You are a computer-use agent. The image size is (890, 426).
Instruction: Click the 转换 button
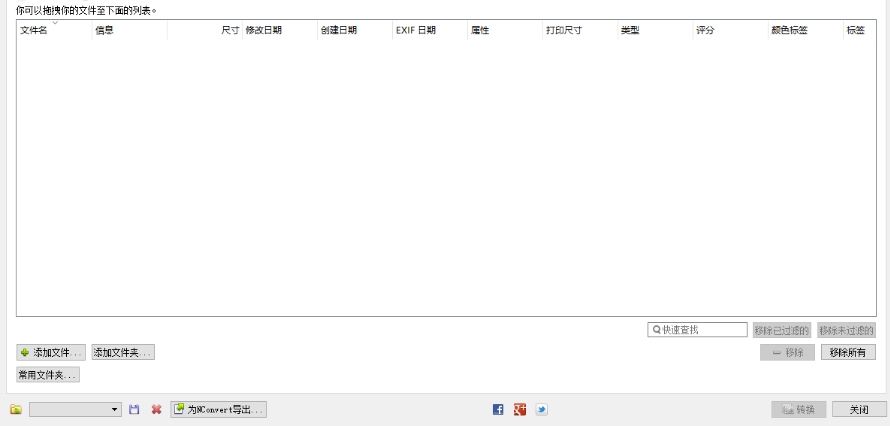[x=799, y=410]
